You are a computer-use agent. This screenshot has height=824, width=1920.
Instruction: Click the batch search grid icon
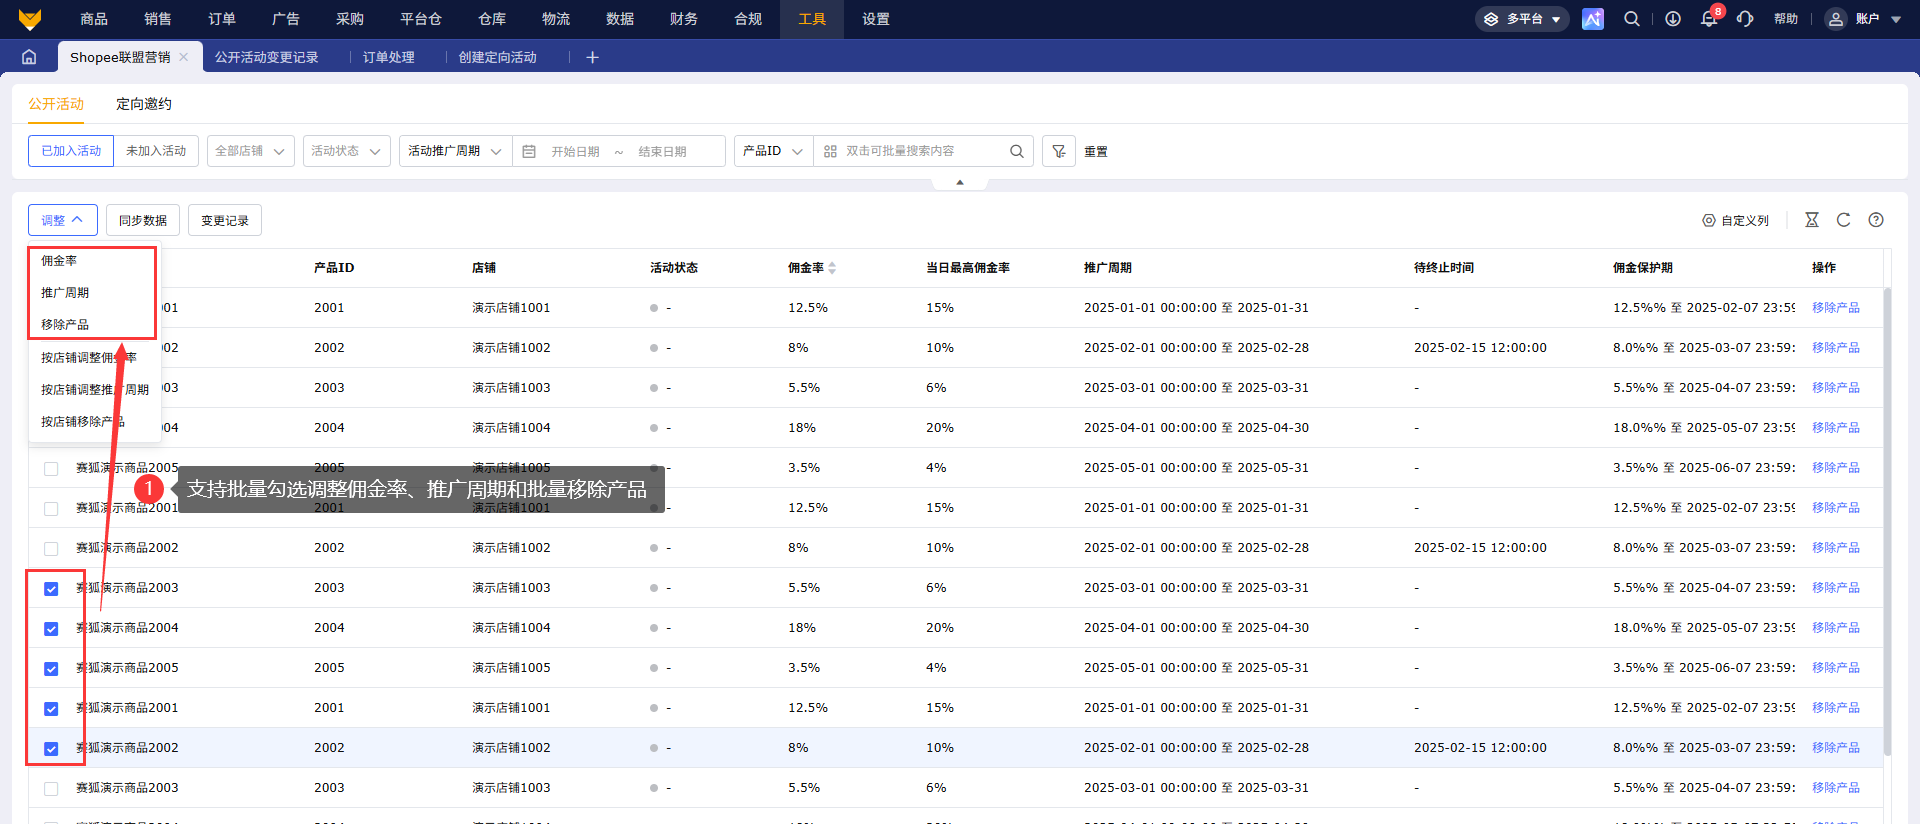tap(830, 151)
